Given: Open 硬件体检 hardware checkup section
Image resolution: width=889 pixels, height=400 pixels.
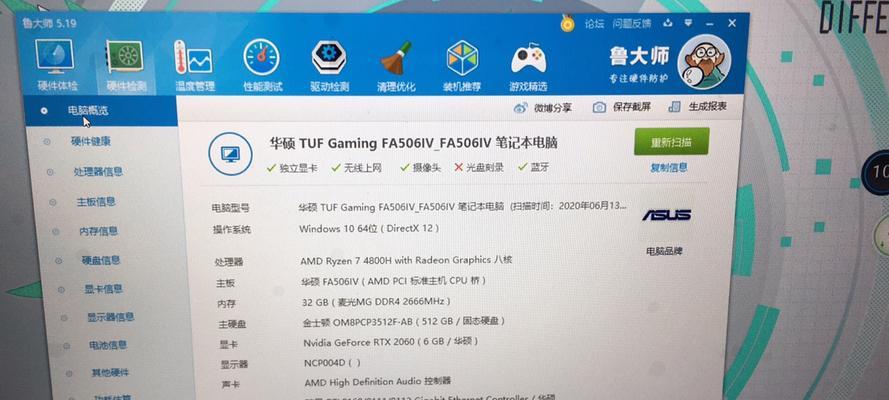Looking at the screenshot, I should click(57, 64).
